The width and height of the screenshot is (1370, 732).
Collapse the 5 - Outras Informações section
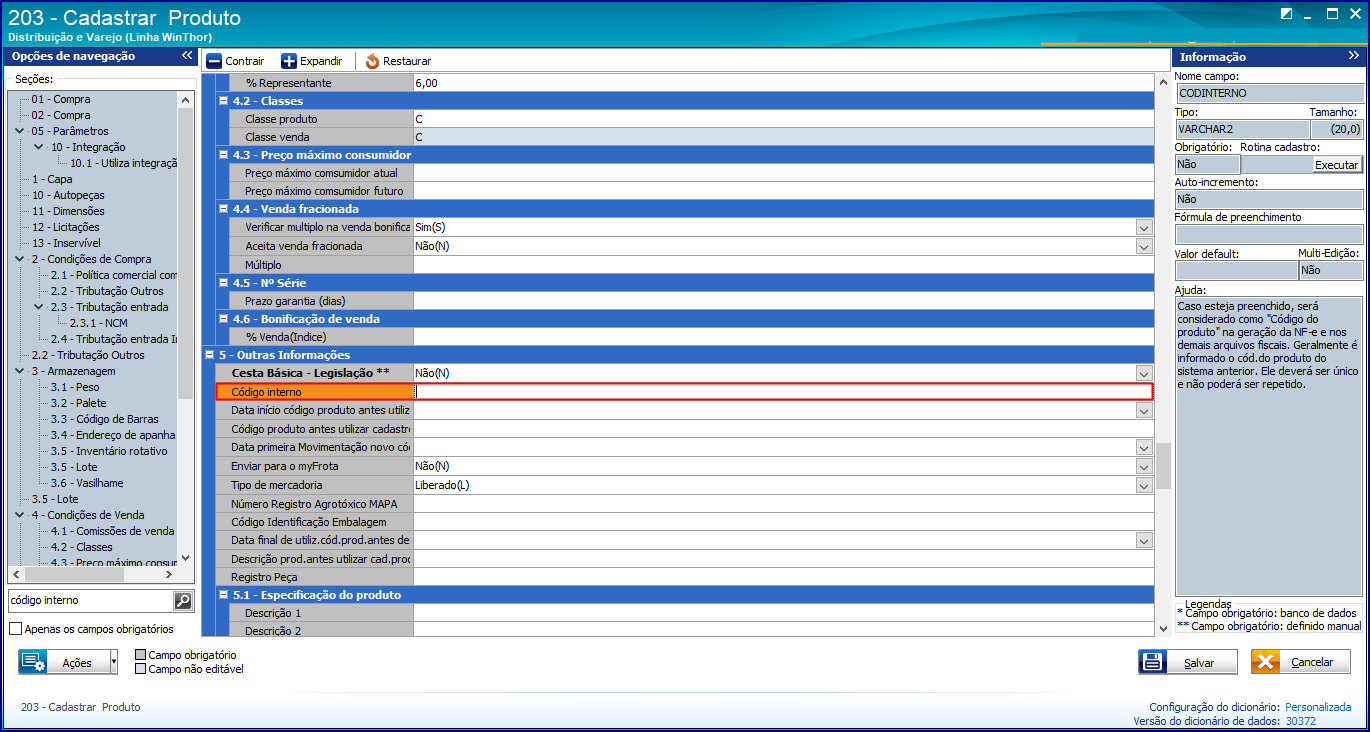[209, 355]
